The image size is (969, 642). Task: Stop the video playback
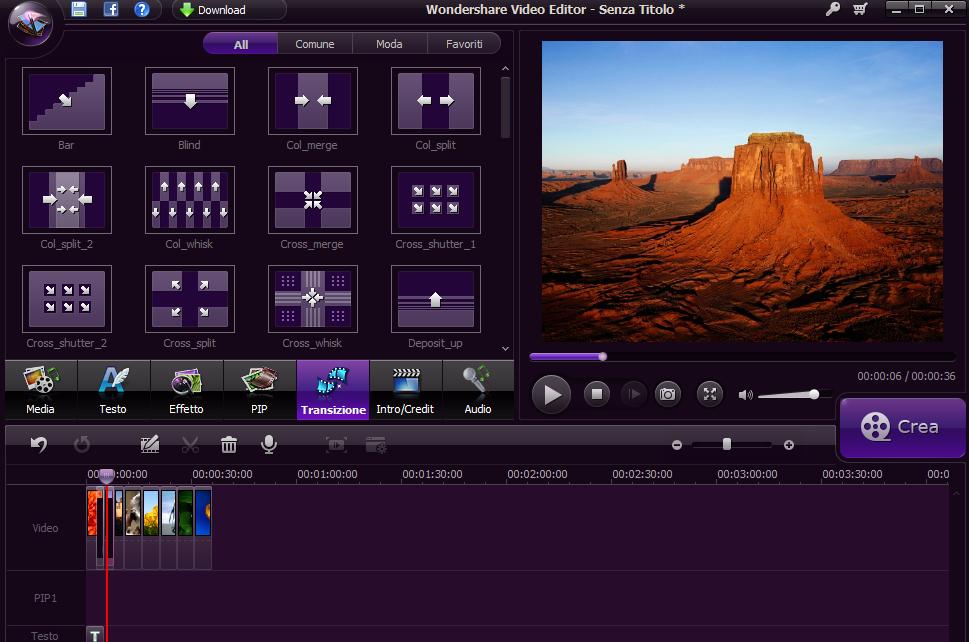pyautogui.click(x=597, y=394)
